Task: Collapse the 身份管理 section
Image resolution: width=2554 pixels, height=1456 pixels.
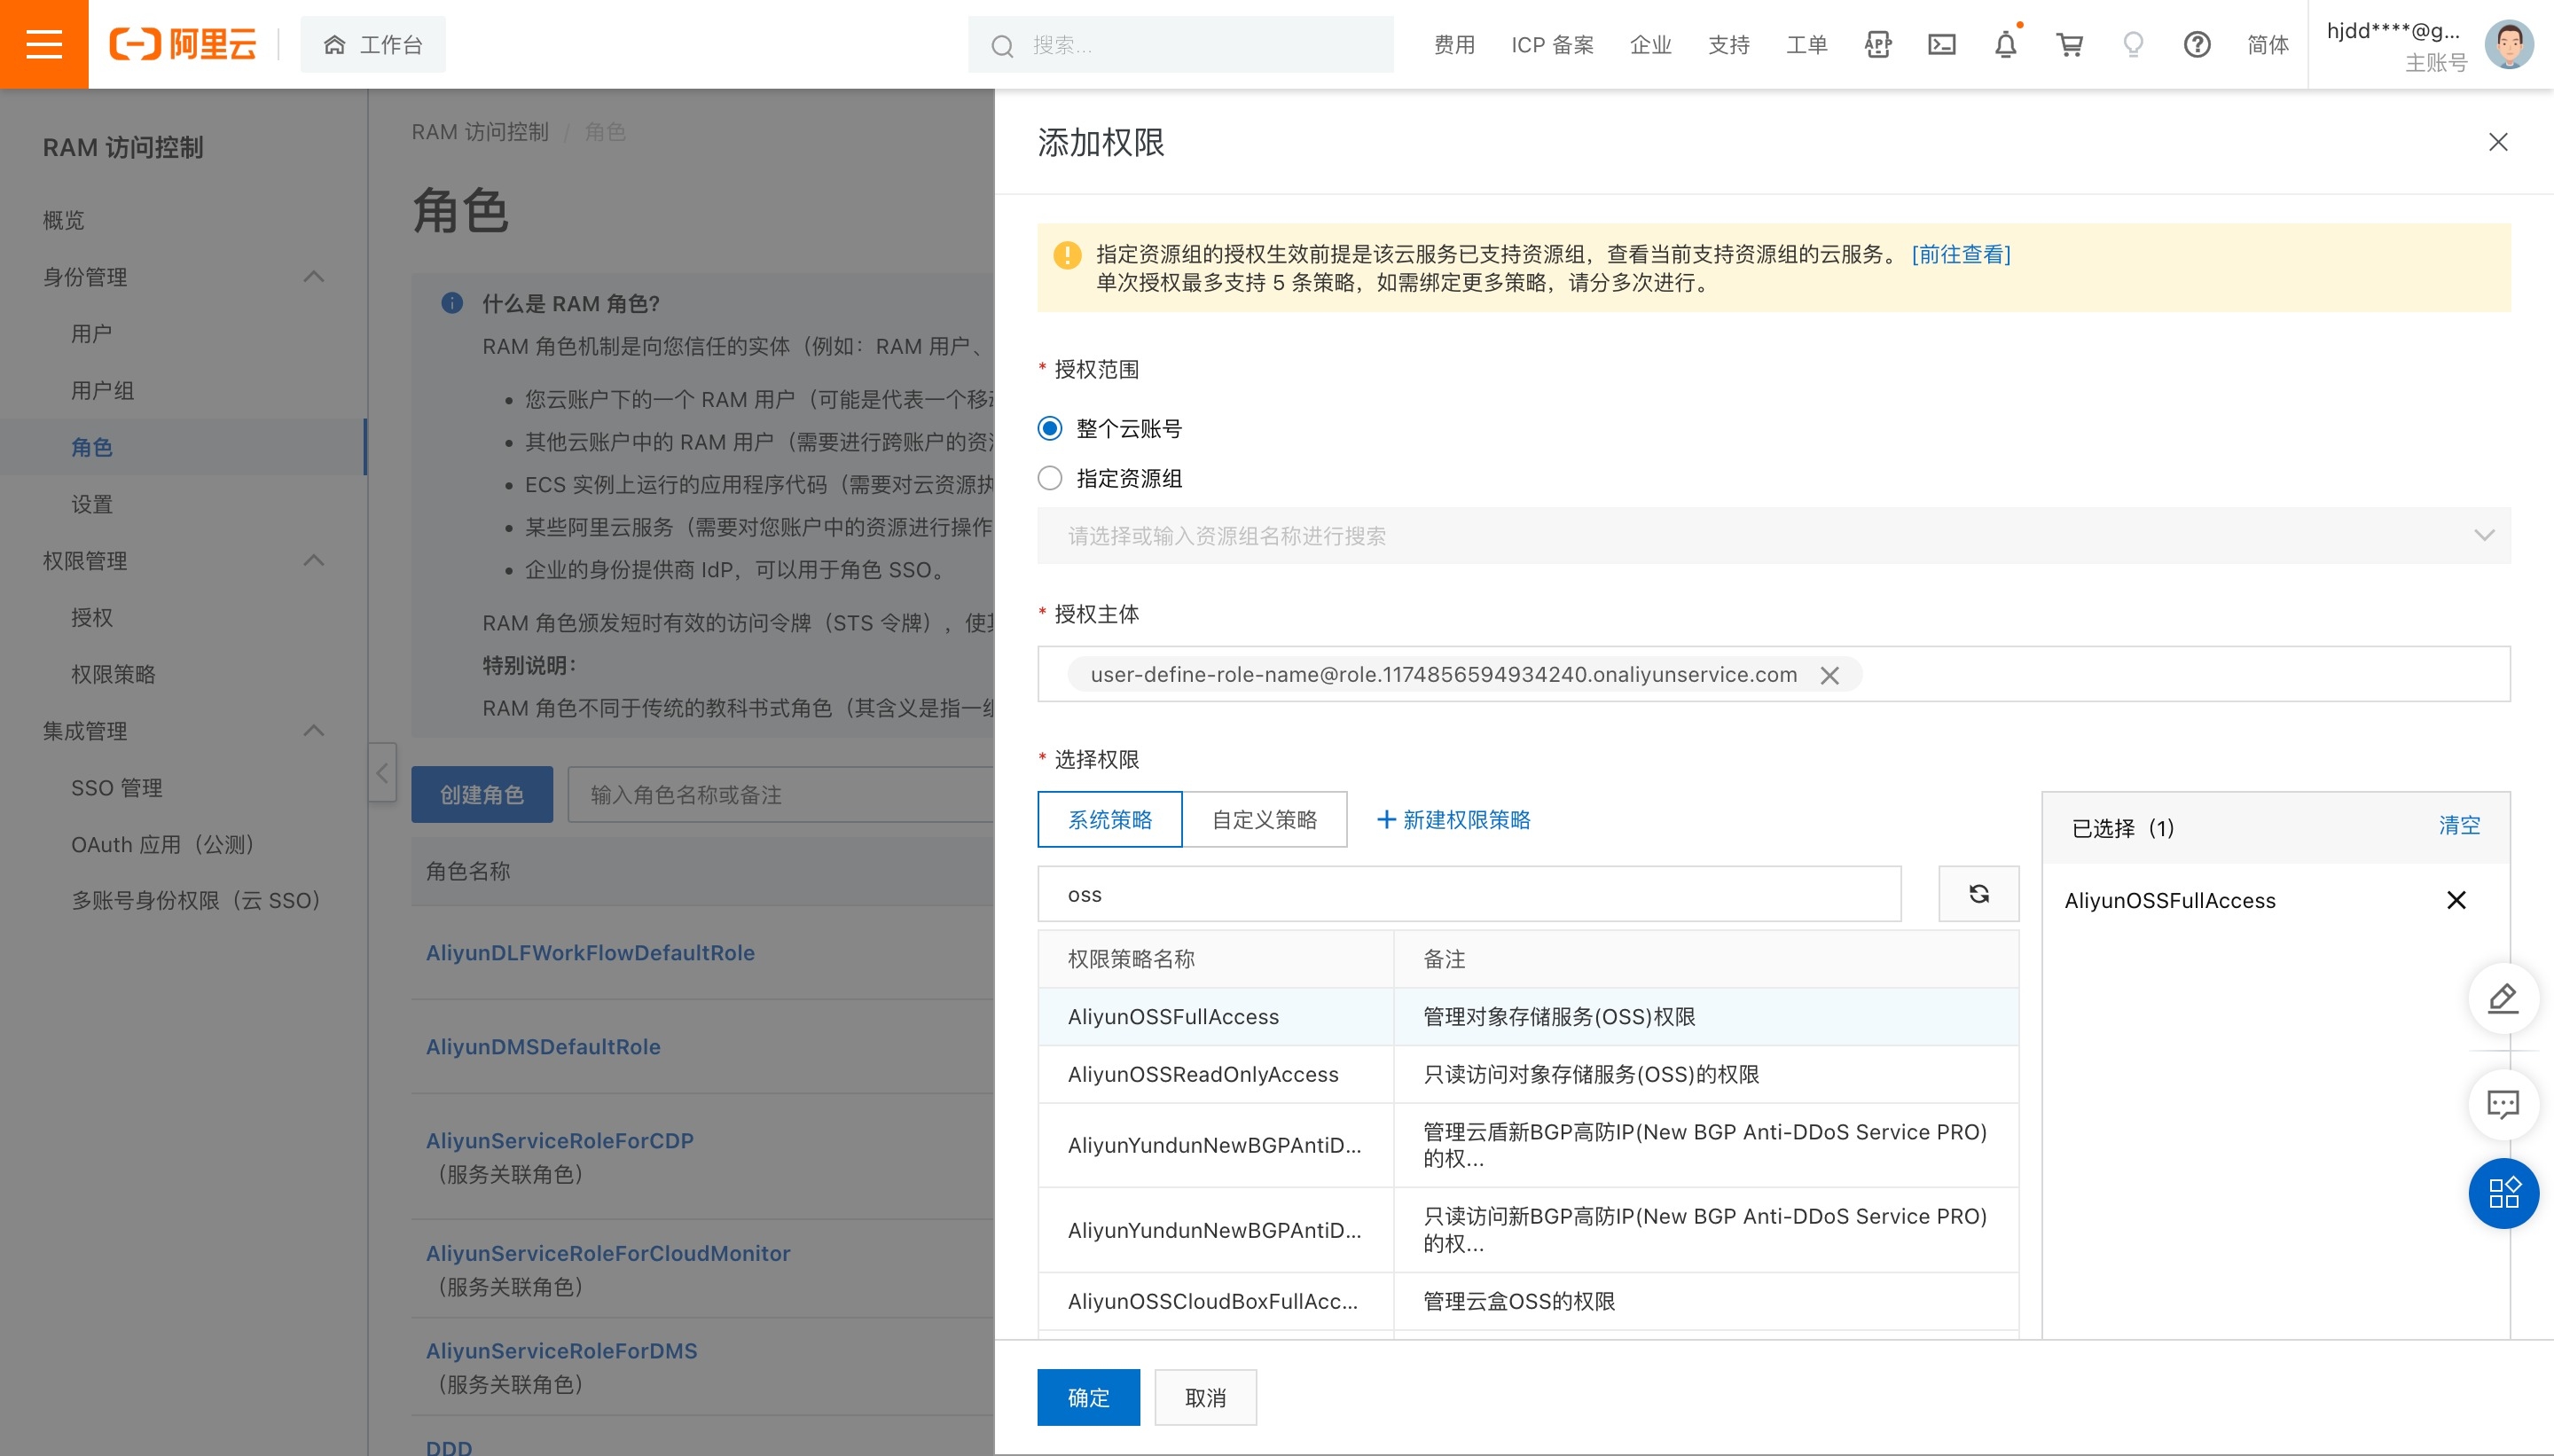Action: click(313, 277)
